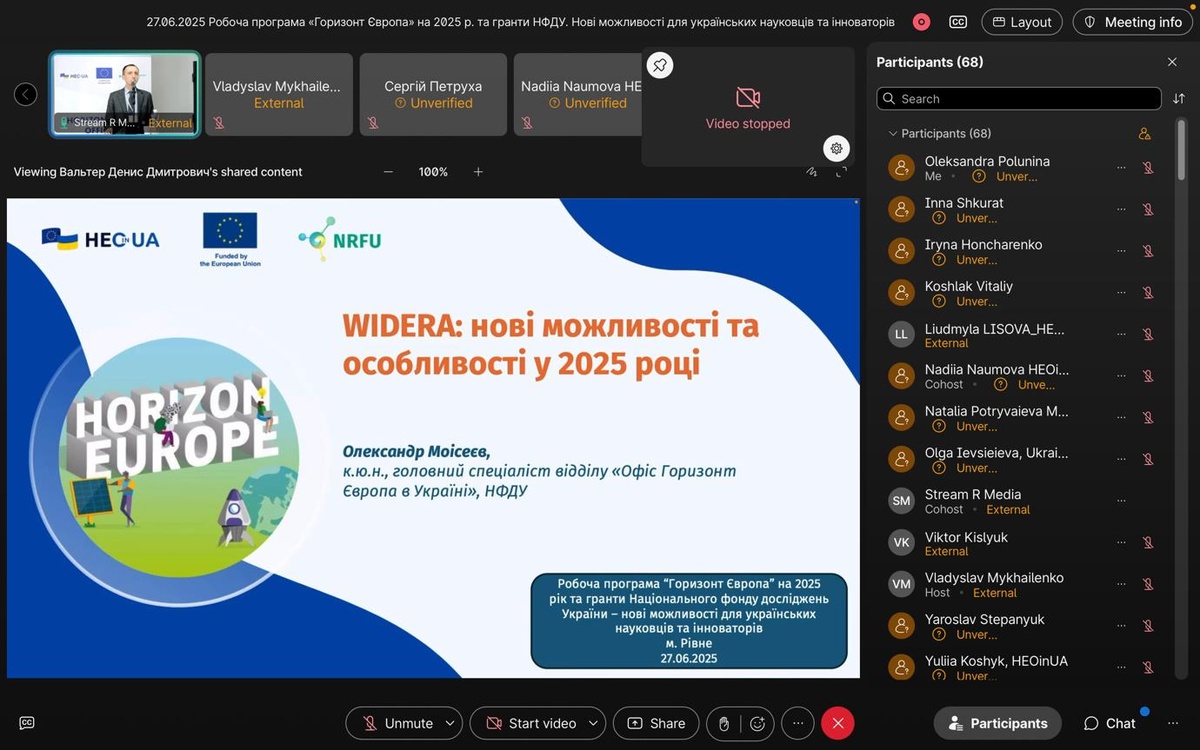Click the Share button
The image size is (1200, 750).
coord(656,723)
